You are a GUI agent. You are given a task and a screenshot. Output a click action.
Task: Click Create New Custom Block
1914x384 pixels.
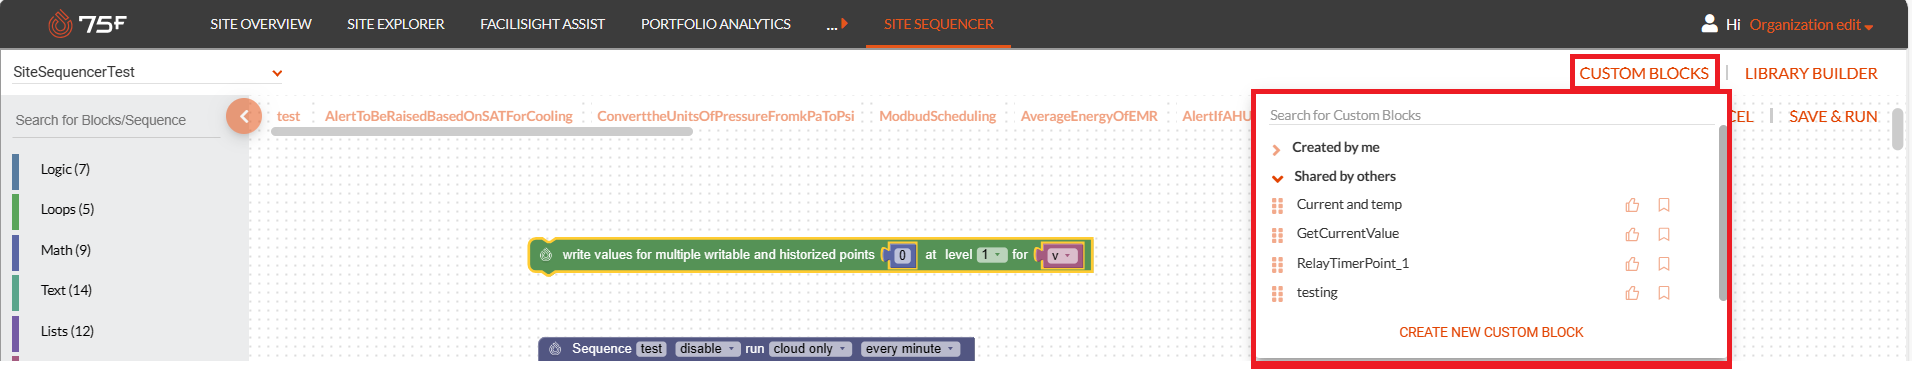coord(1491,332)
